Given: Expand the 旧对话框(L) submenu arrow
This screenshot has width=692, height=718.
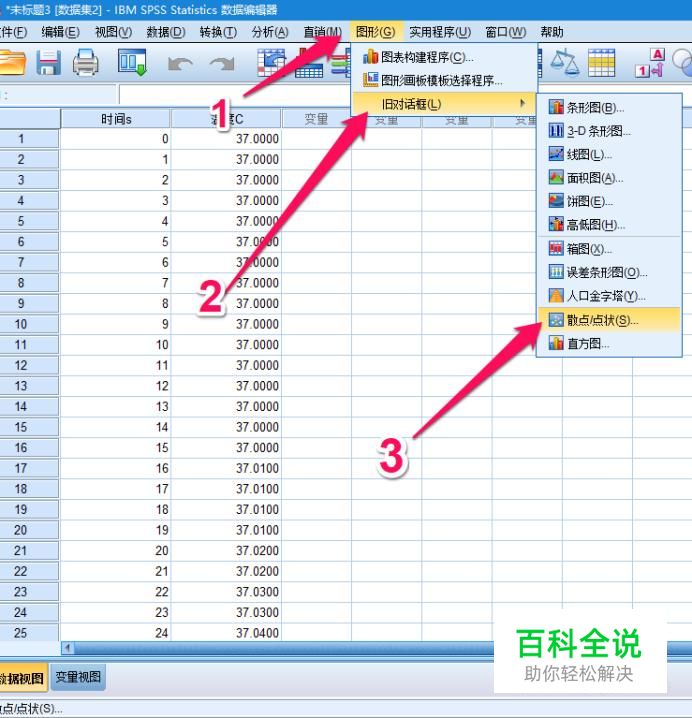Looking at the screenshot, I should tap(522, 103).
